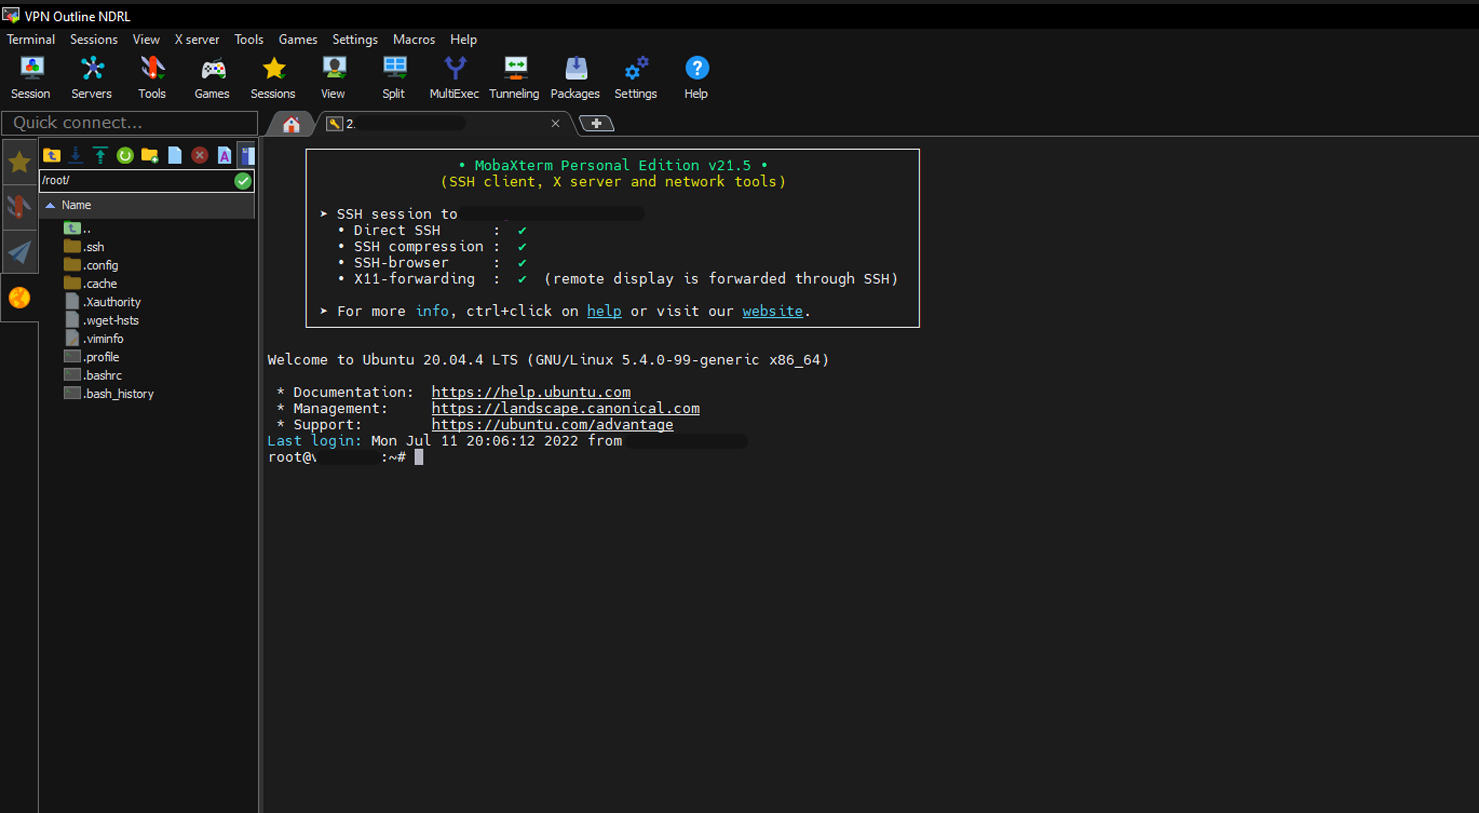Open the Help menu in the menu bar
This screenshot has height=813, width=1479.
[x=464, y=40]
